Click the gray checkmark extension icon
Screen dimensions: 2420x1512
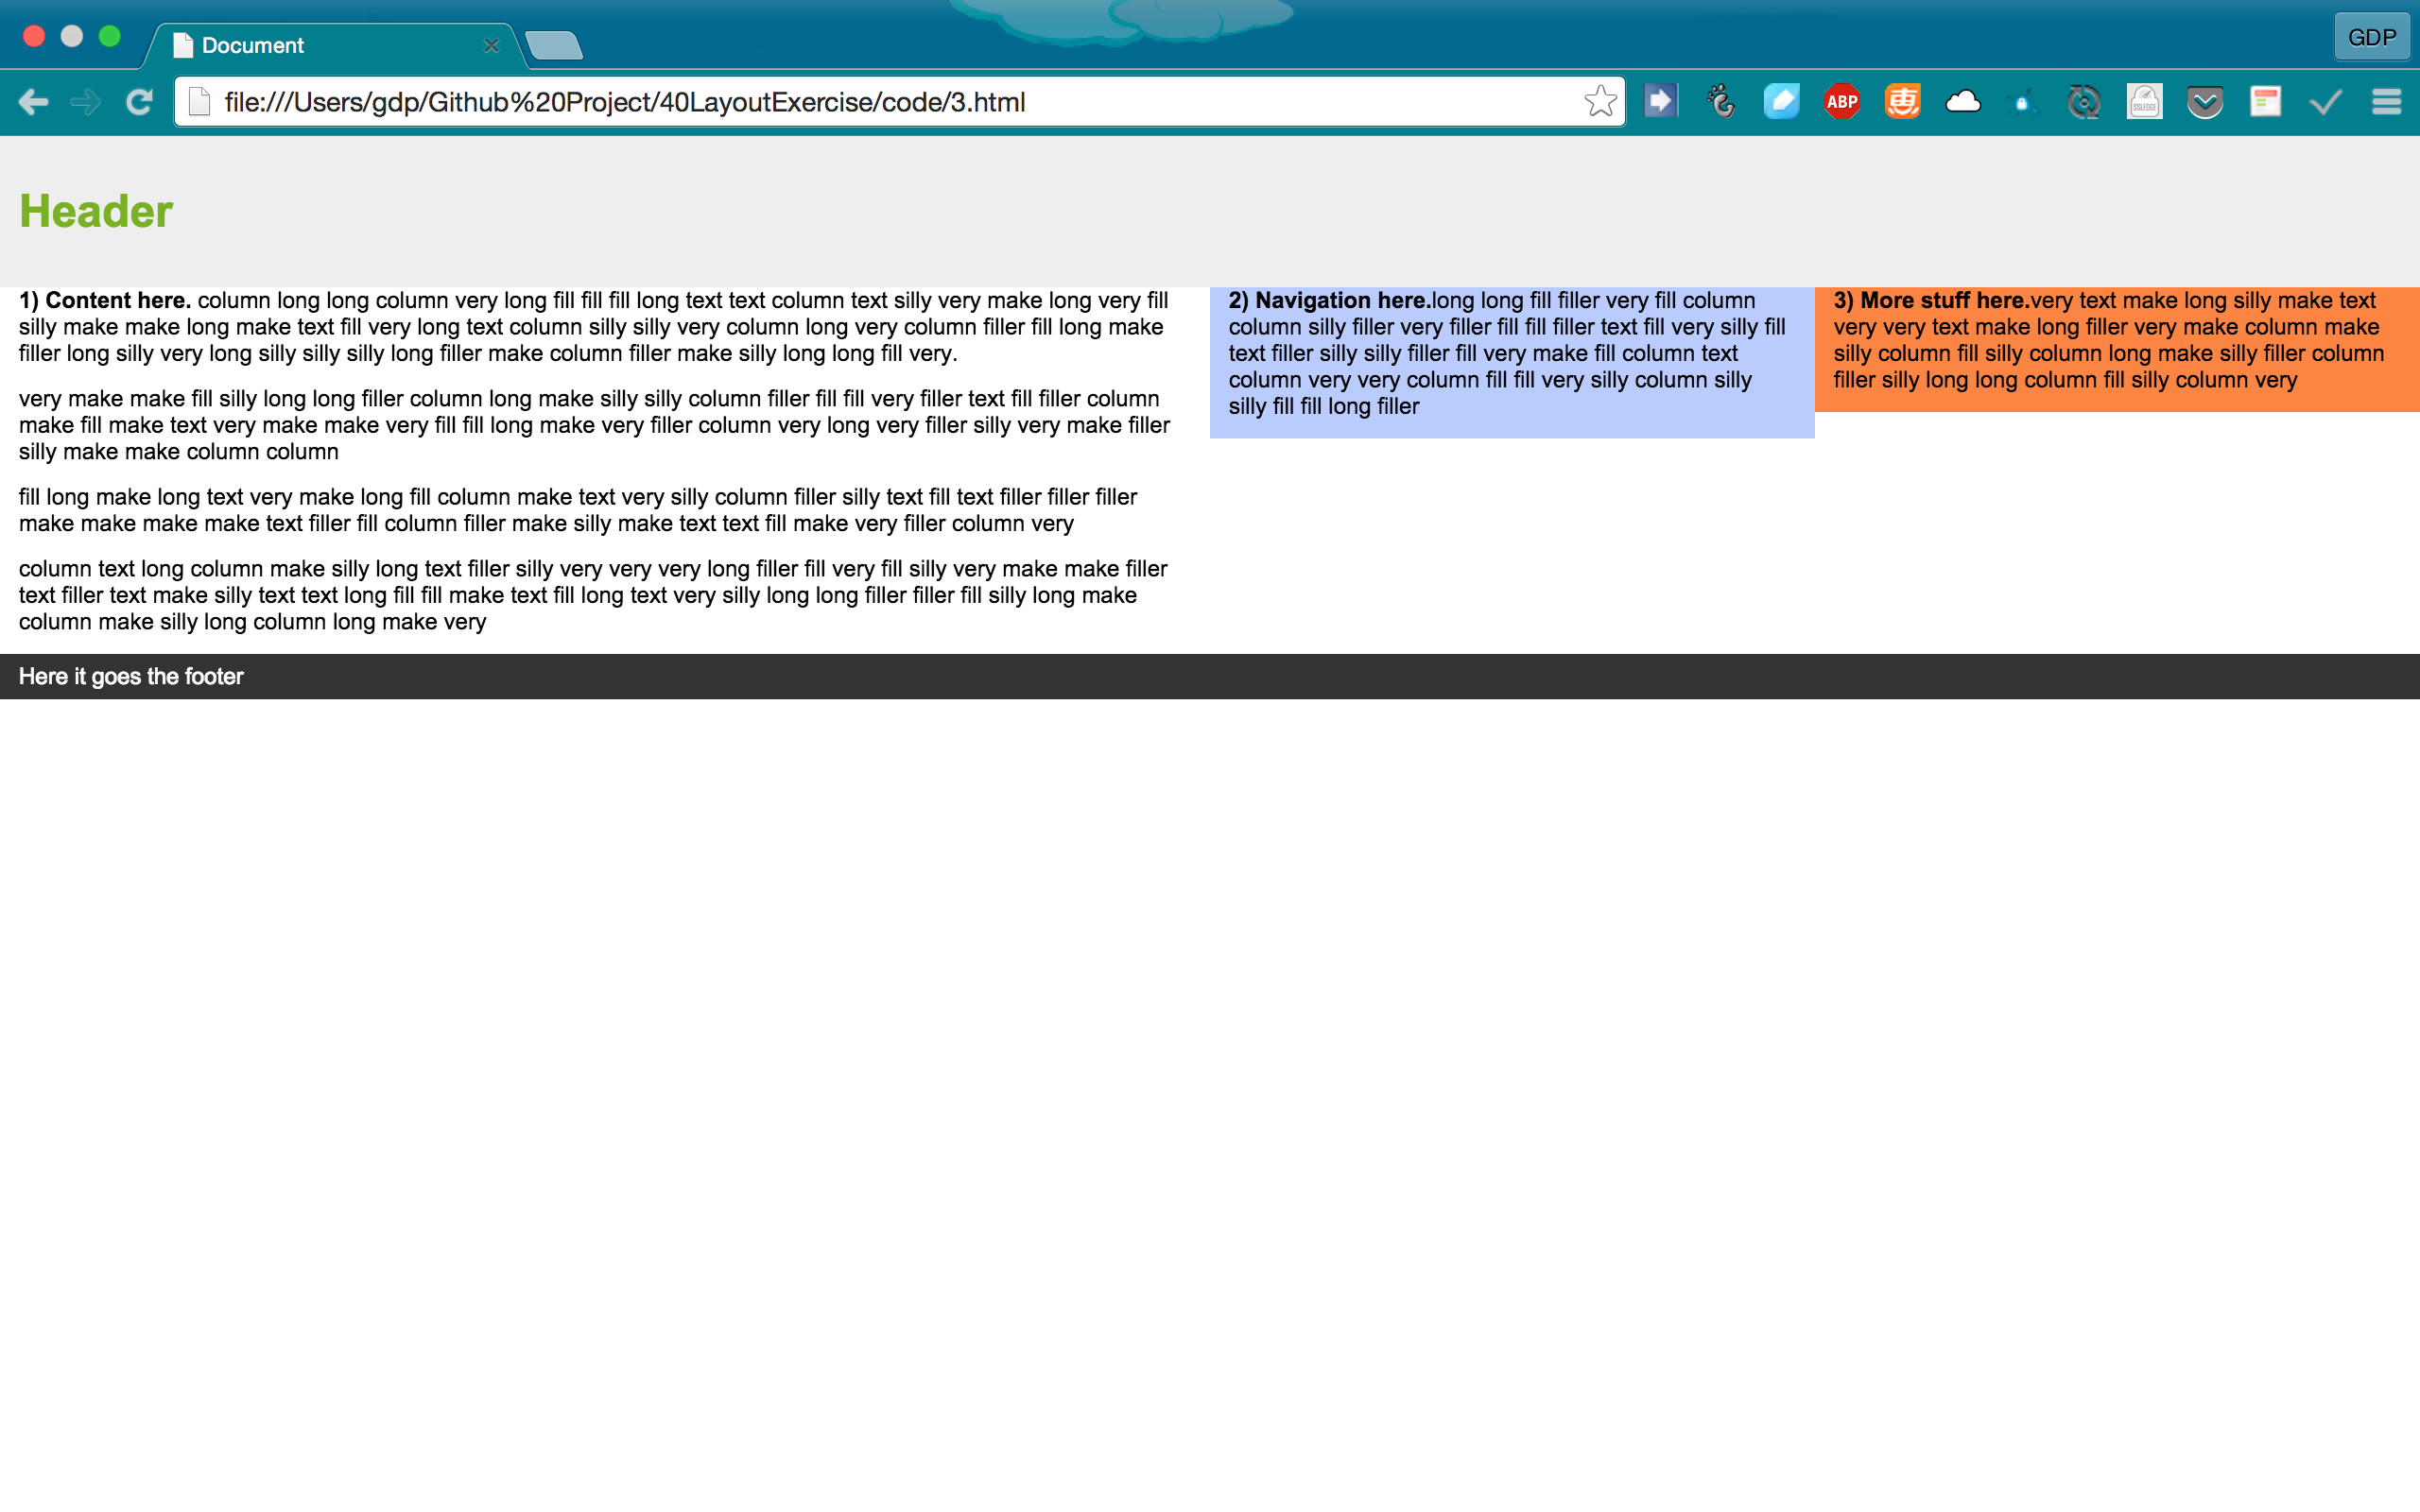click(2325, 102)
